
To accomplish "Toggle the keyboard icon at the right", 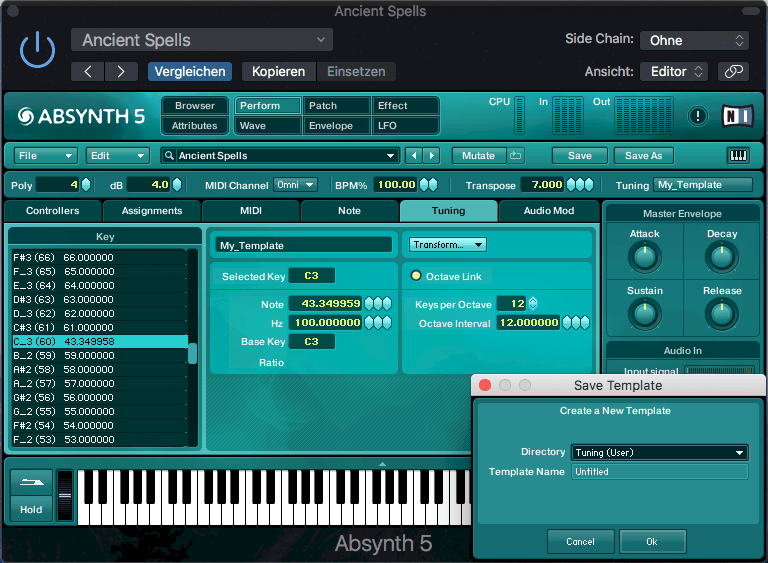I will point(739,156).
